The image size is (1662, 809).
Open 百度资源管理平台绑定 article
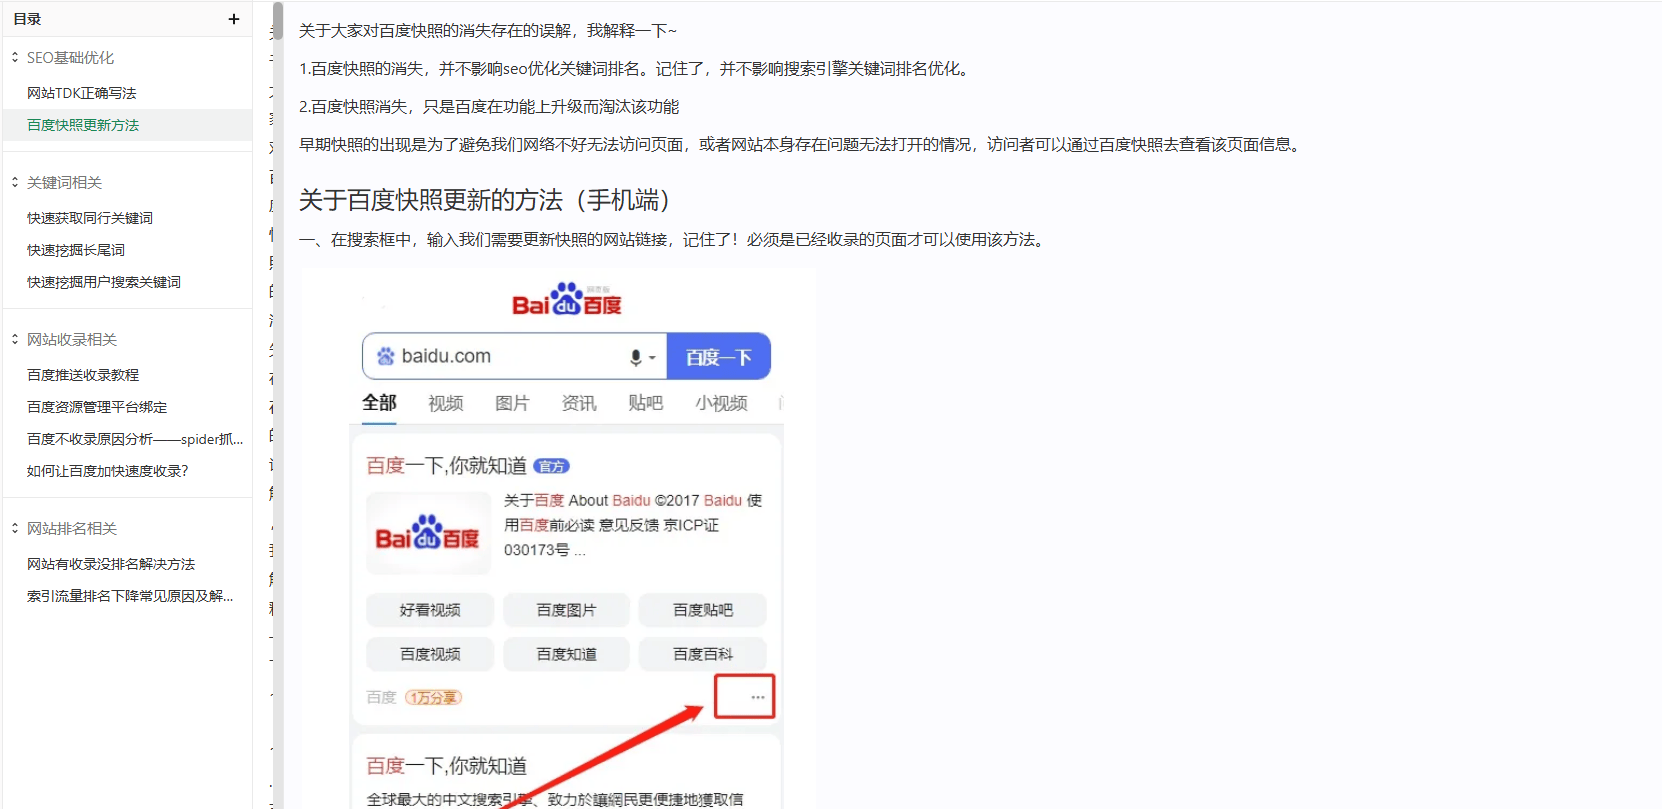[97, 407]
